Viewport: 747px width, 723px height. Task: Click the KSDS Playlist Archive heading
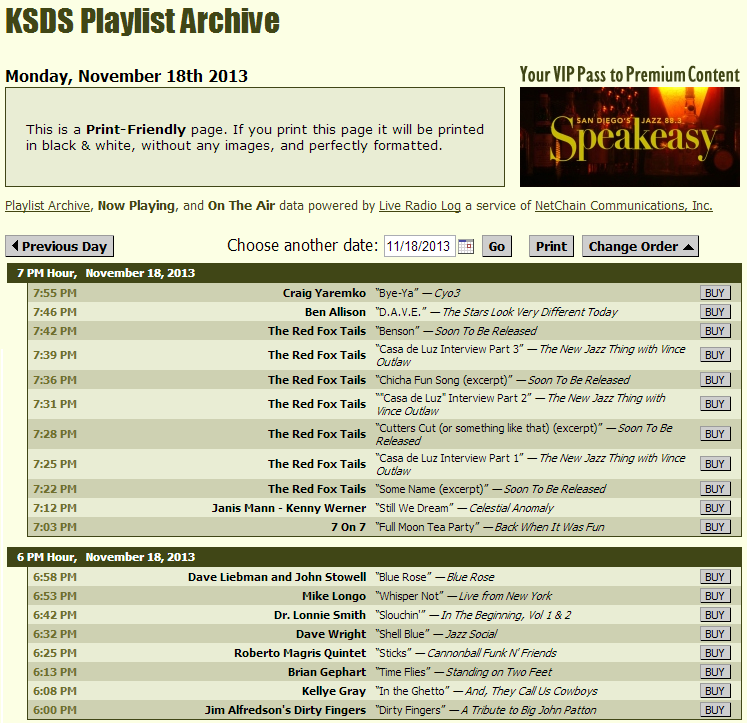[142, 20]
